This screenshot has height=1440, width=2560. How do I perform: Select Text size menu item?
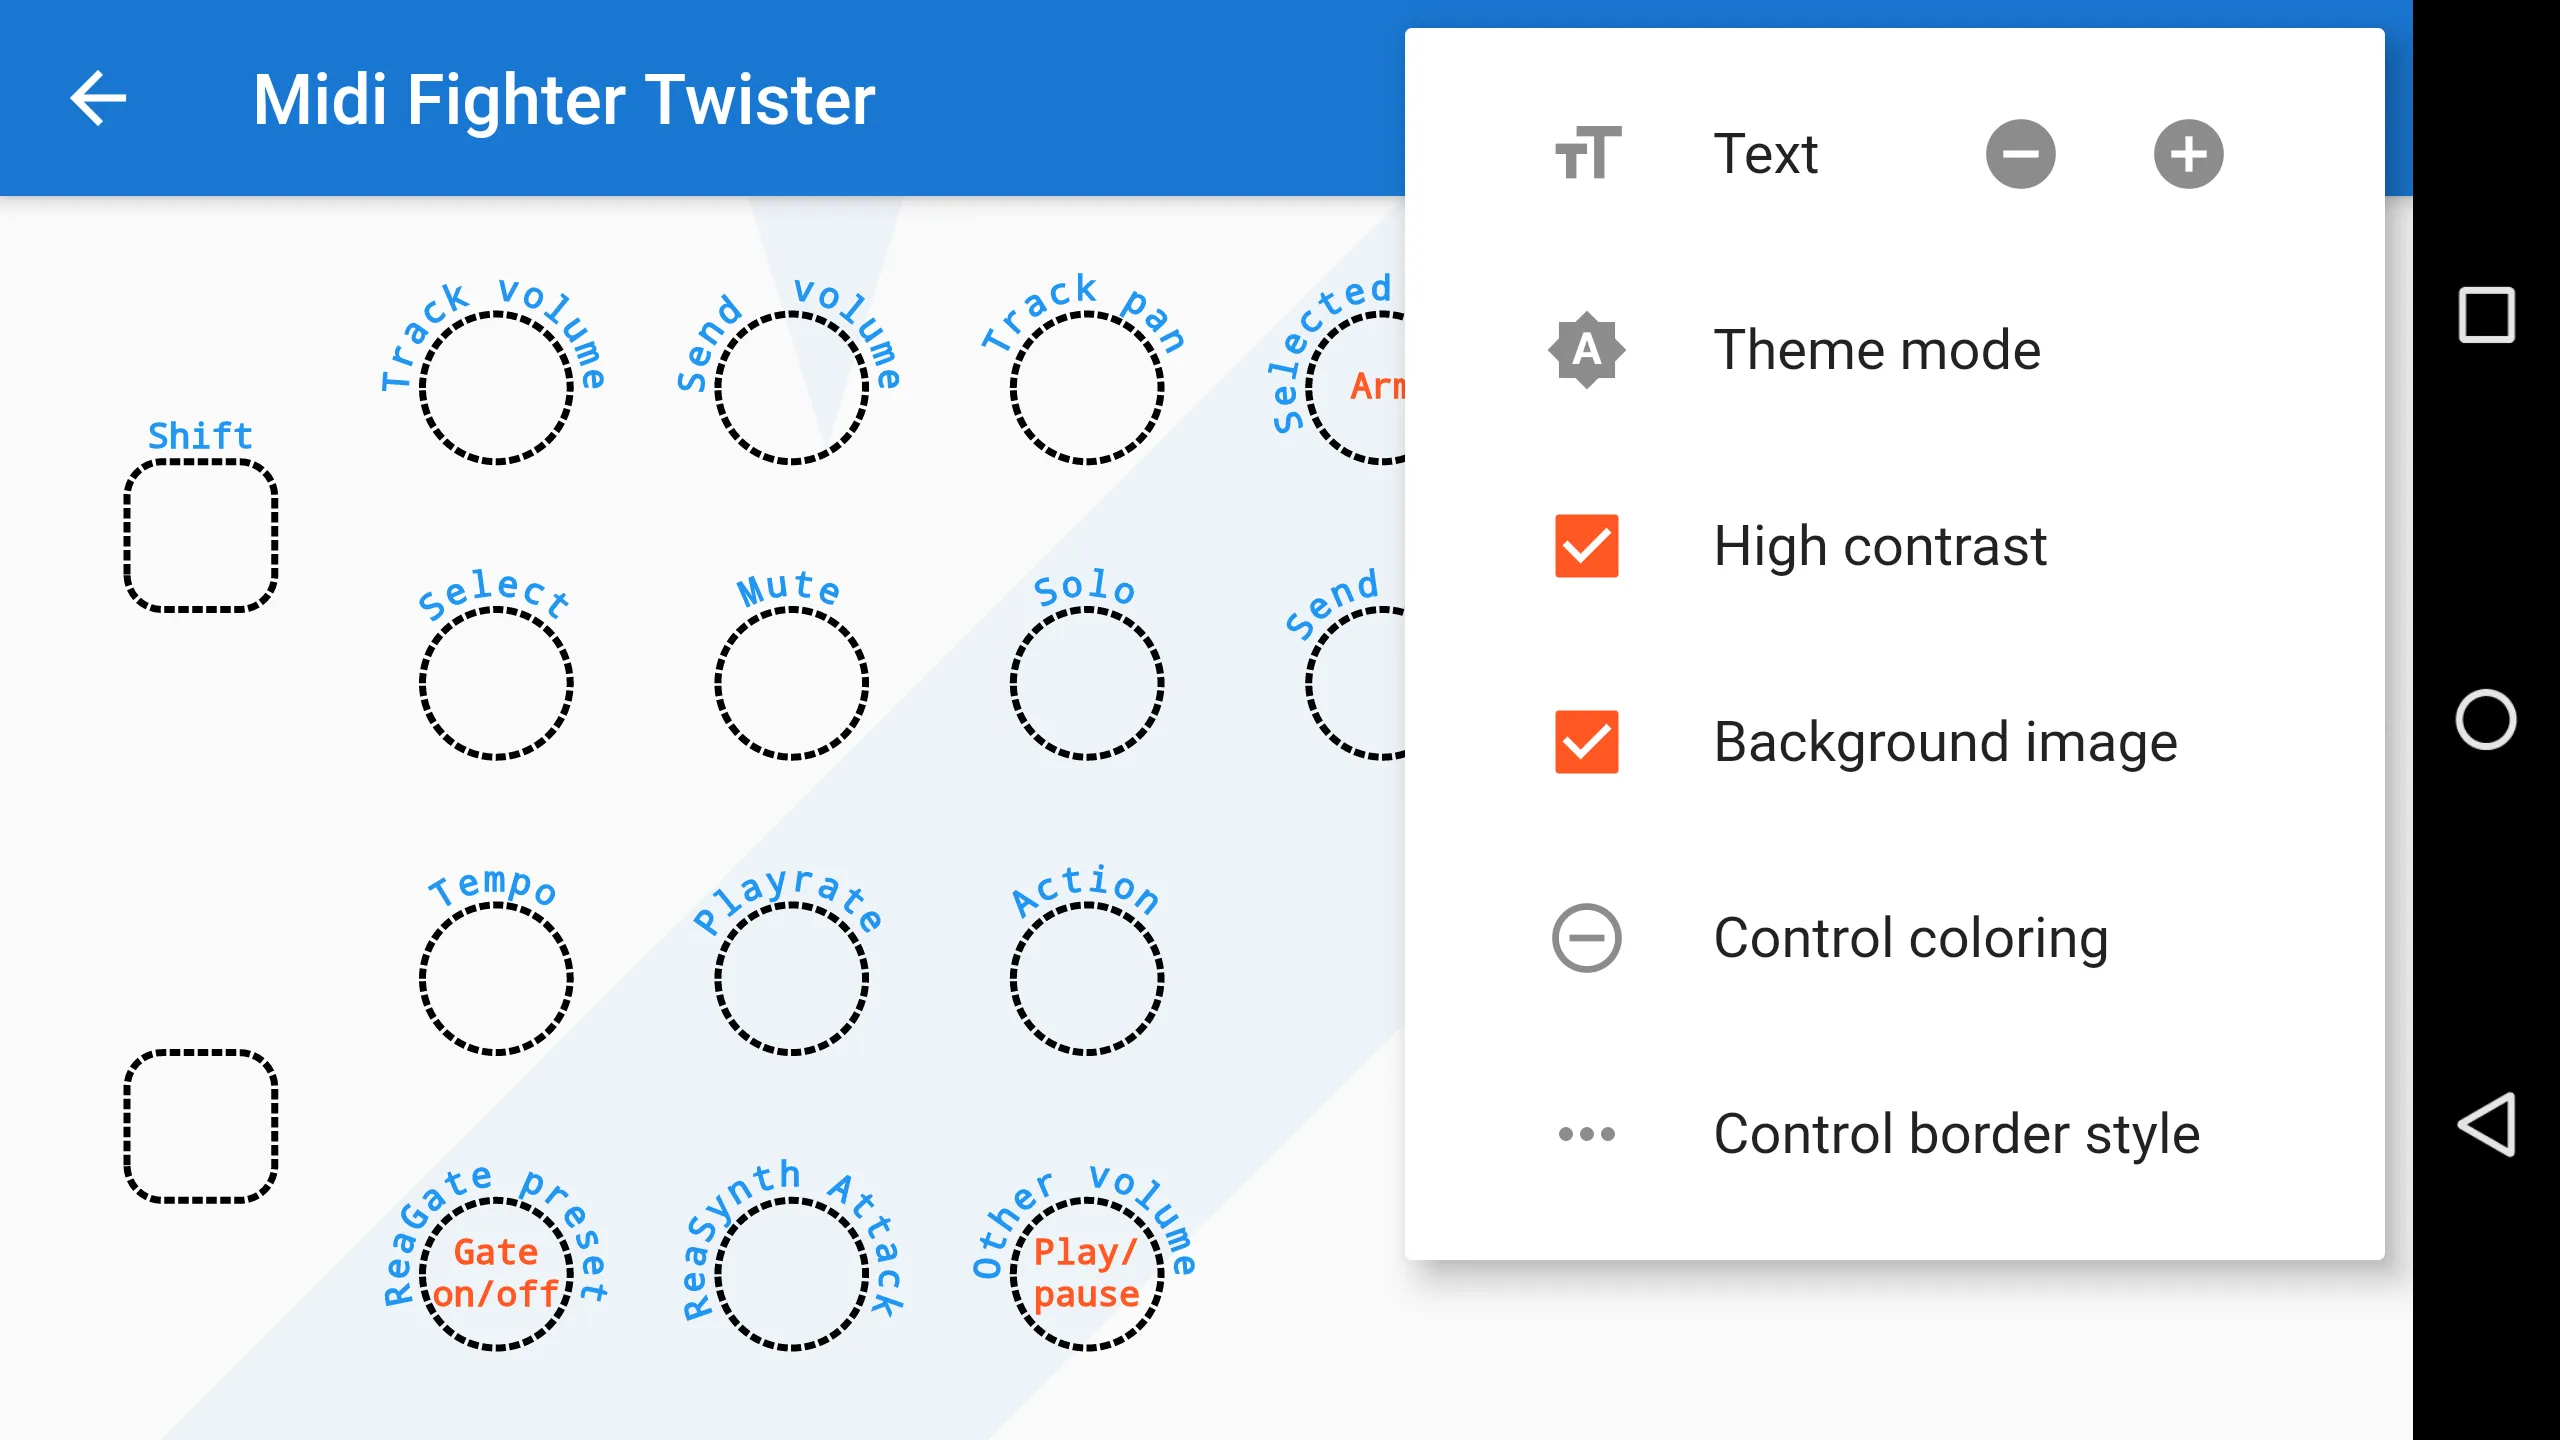(x=1764, y=155)
